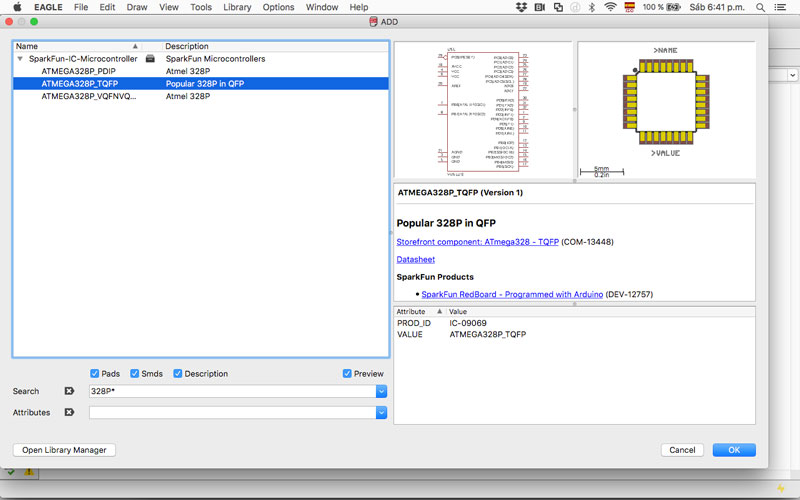Open the File menu

81,7
